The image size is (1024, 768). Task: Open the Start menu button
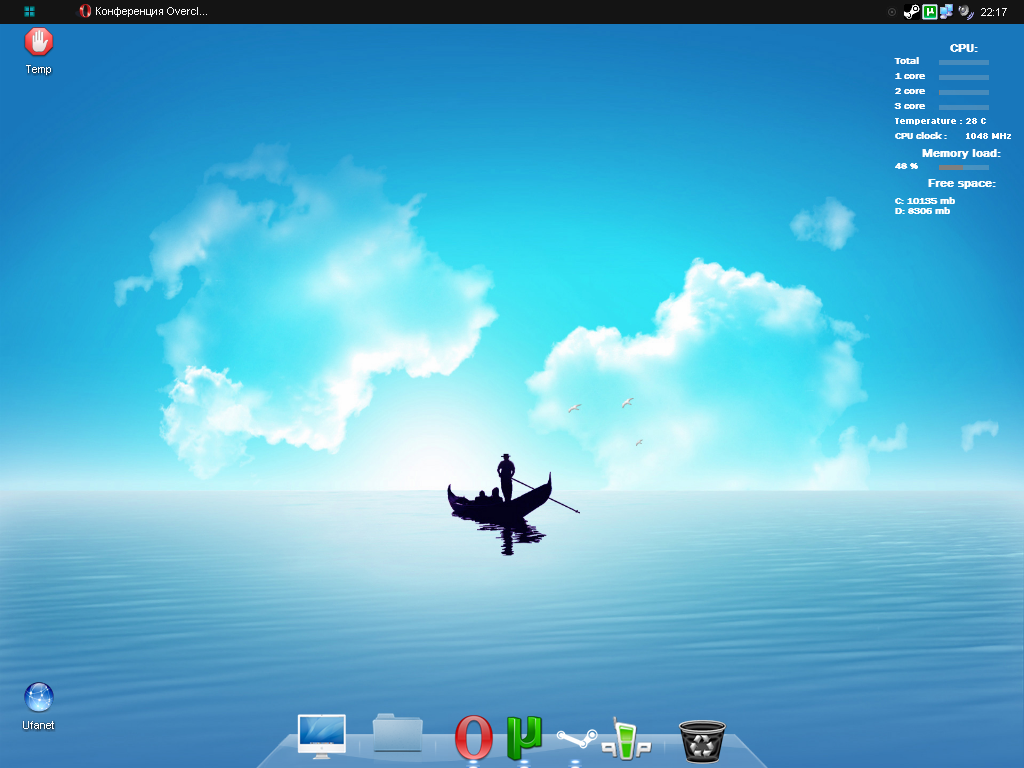30,12
